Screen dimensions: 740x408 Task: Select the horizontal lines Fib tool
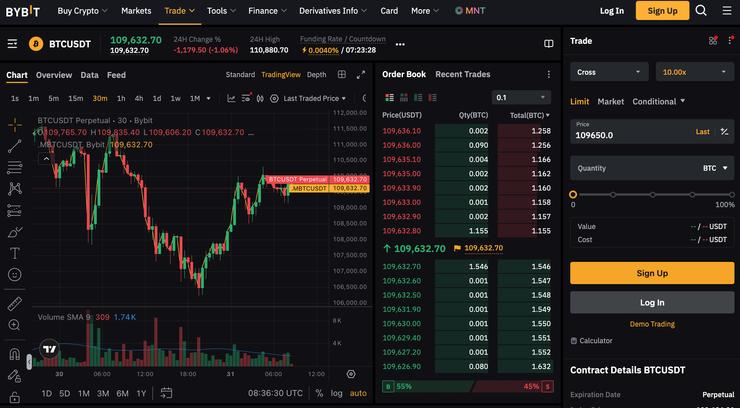[15, 167]
